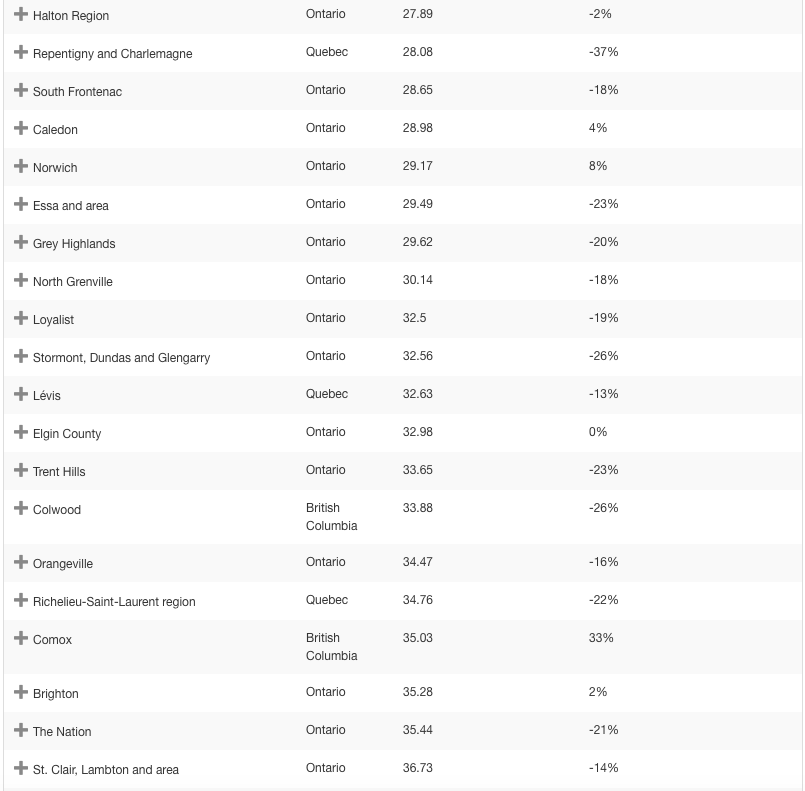This screenshot has width=805, height=791.
Task: Open Norwich row with plus icon
Action: click(x=21, y=166)
